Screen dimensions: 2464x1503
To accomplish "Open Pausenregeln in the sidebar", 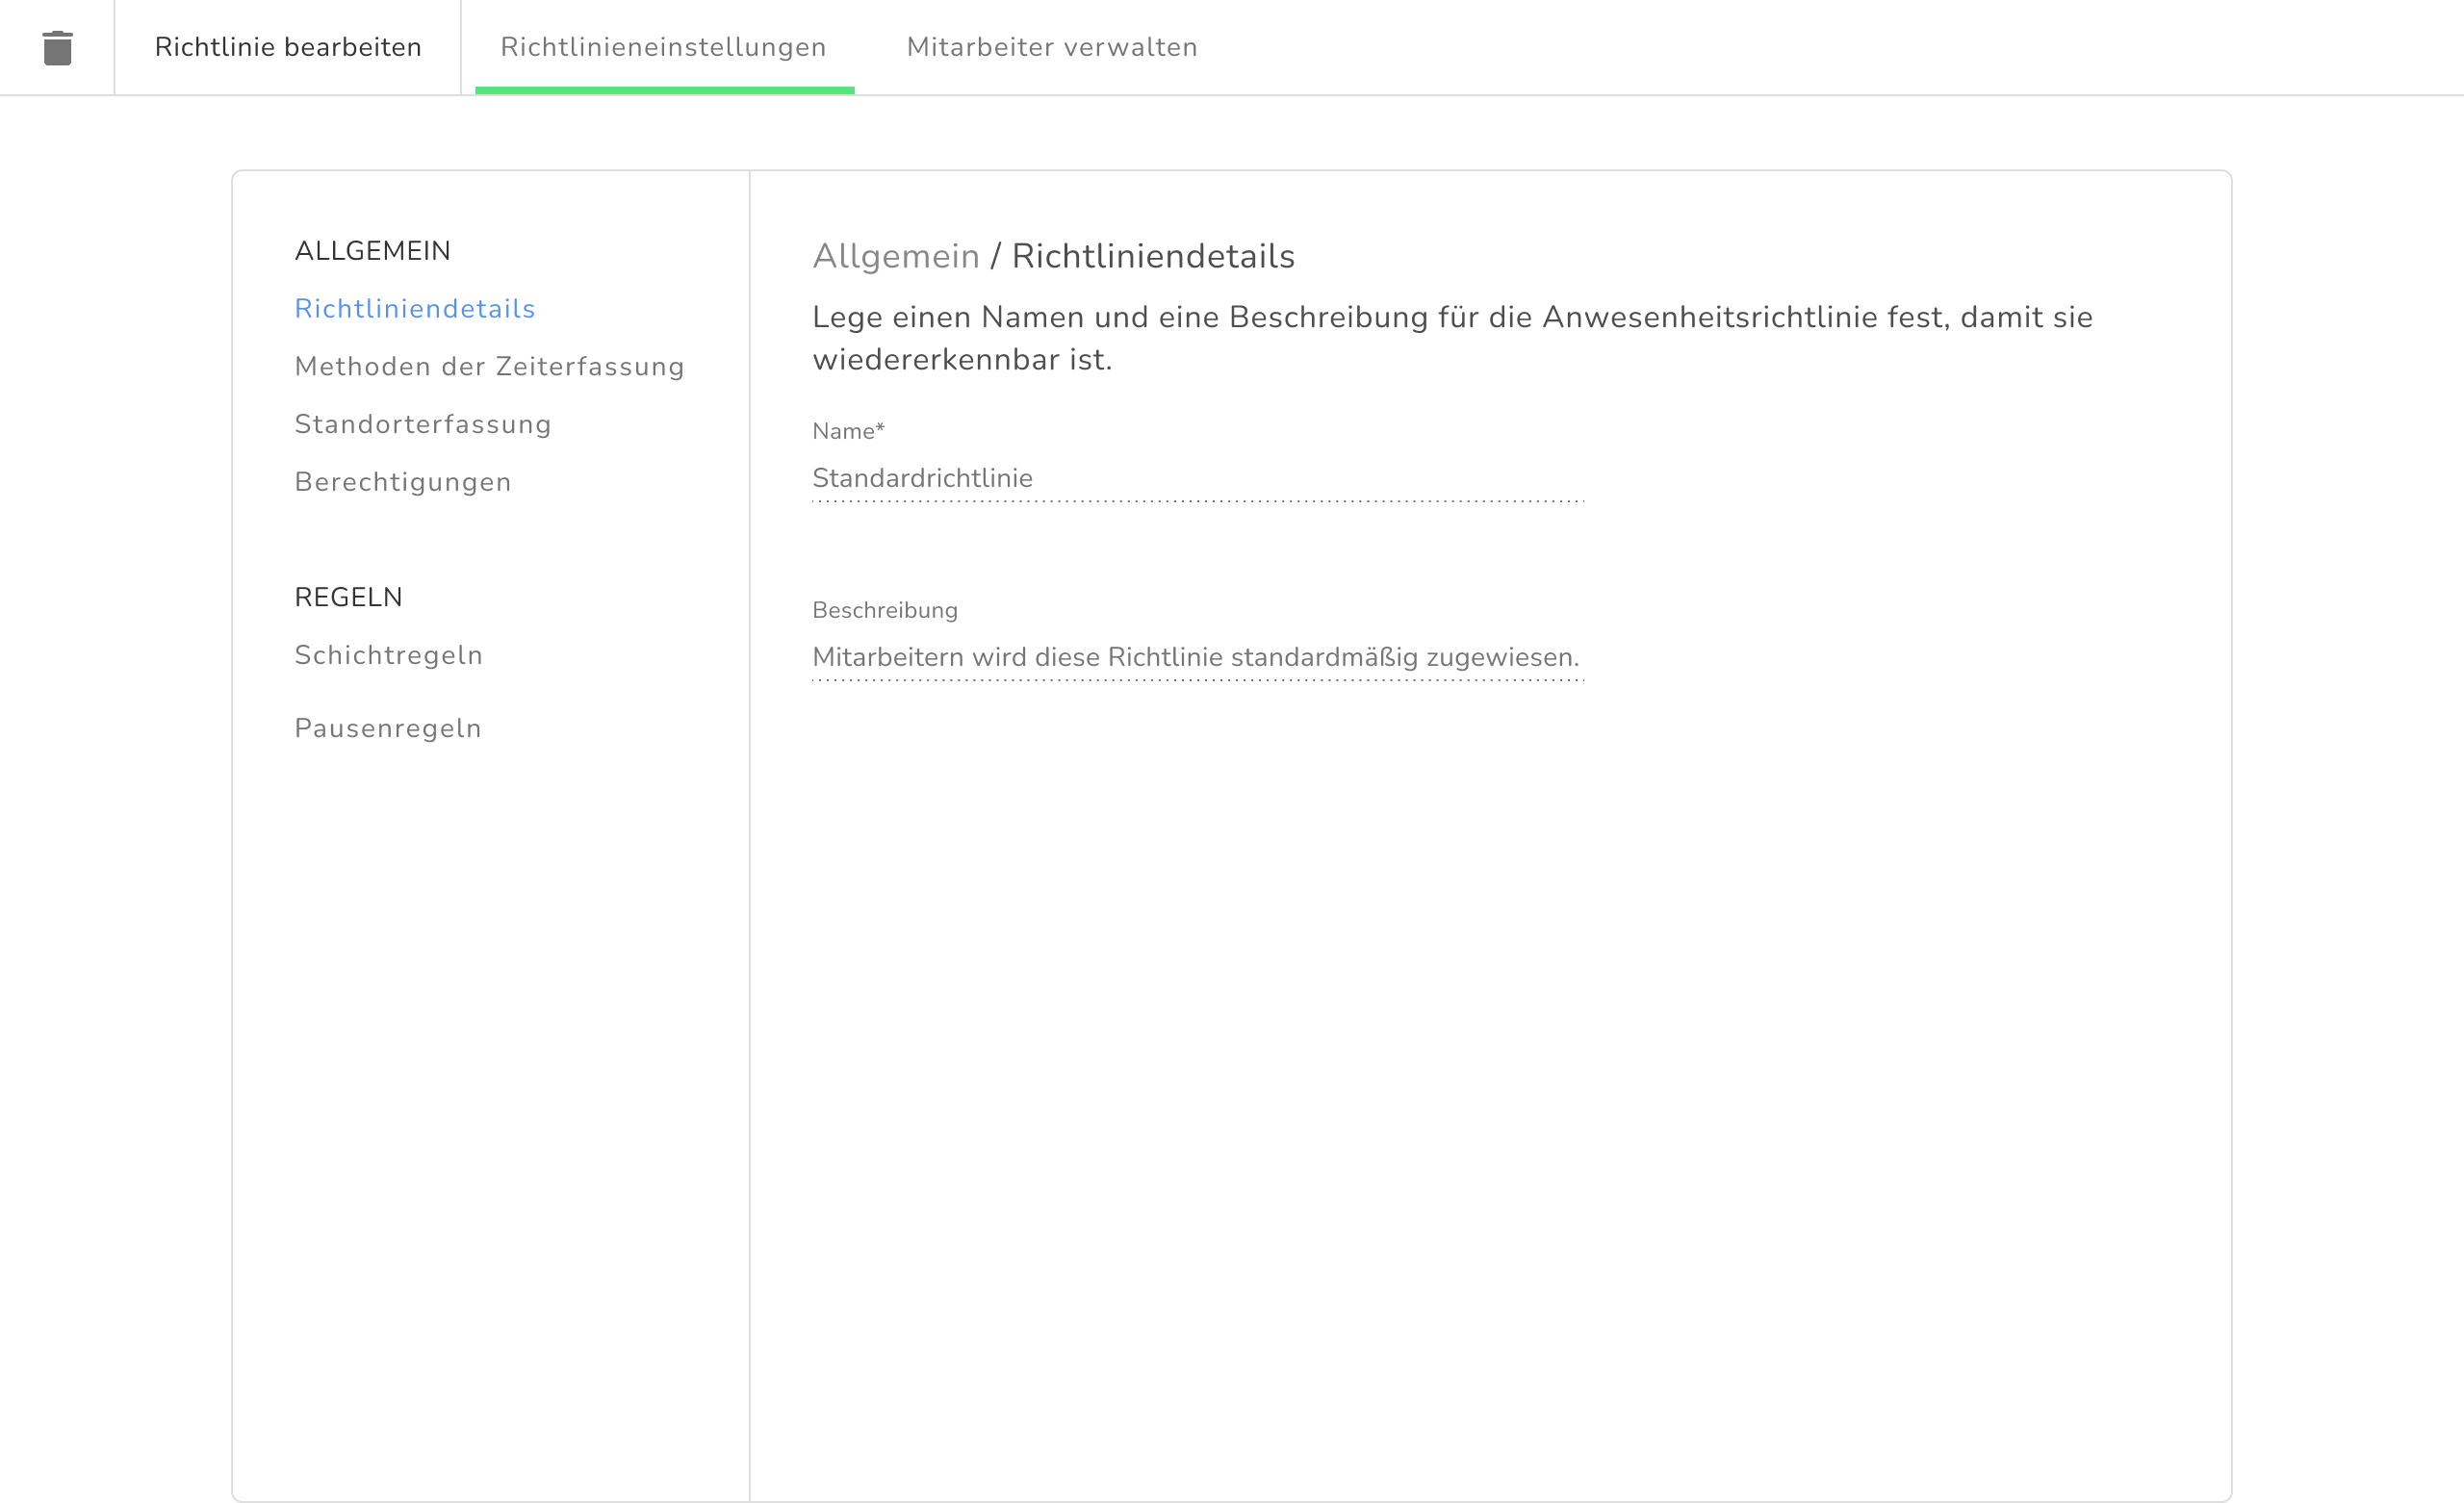I will tap(387, 728).
